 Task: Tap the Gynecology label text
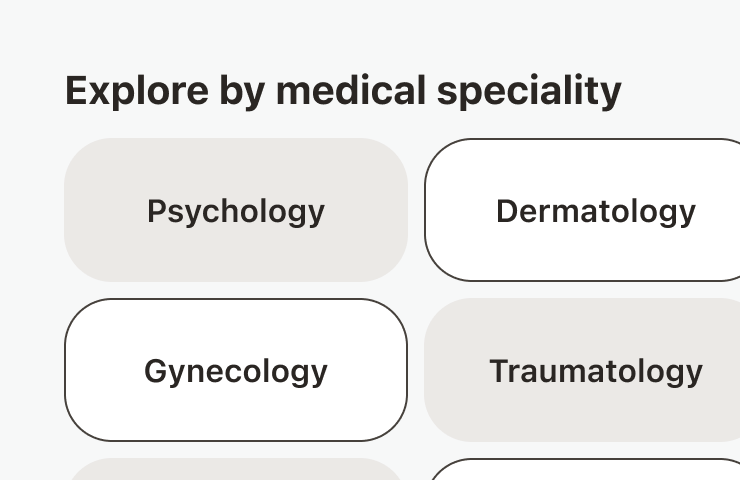[236, 371]
